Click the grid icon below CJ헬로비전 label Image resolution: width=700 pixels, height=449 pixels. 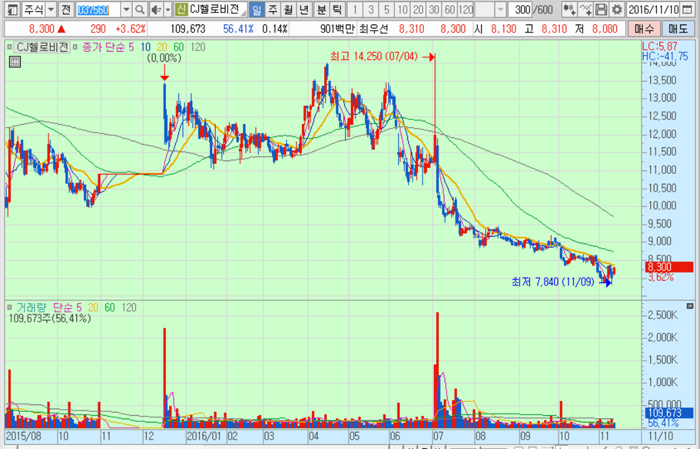13,63
